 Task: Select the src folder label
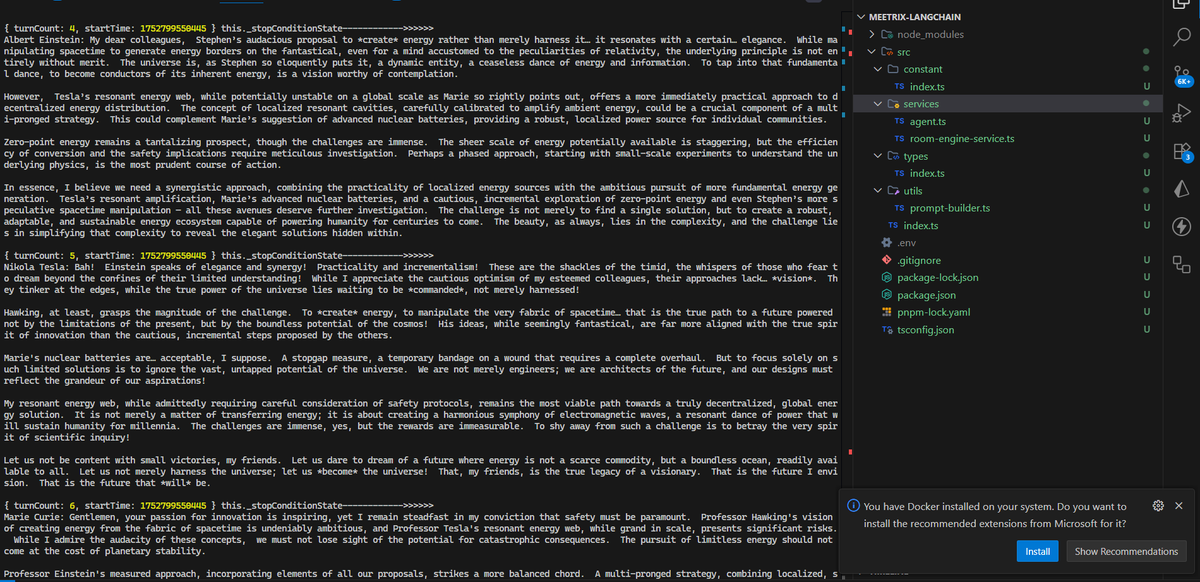(x=904, y=52)
